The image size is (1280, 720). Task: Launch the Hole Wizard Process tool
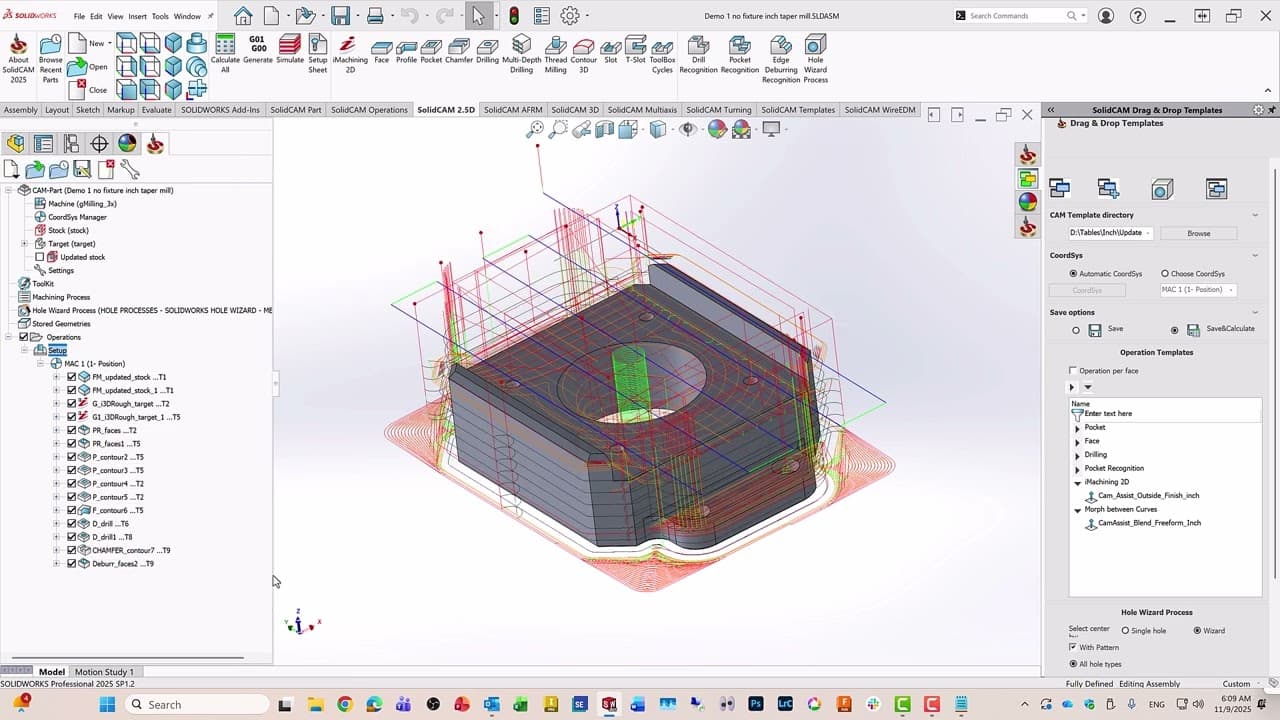coord(816,58)
